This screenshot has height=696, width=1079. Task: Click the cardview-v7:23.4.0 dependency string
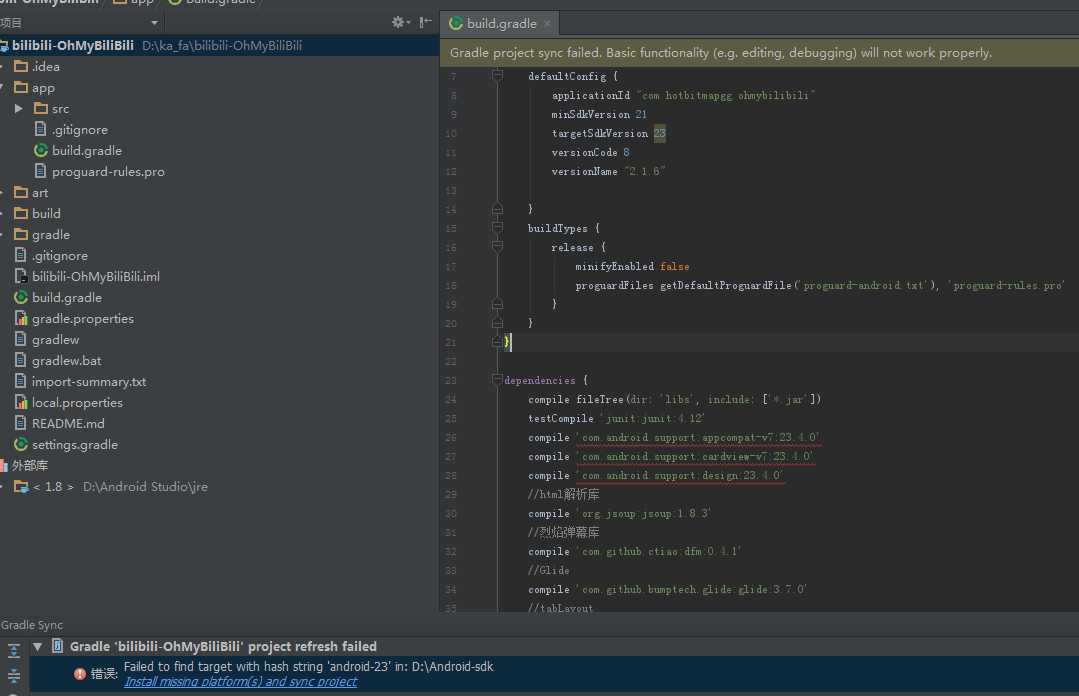pyautogui.click(x=695, y=456)
